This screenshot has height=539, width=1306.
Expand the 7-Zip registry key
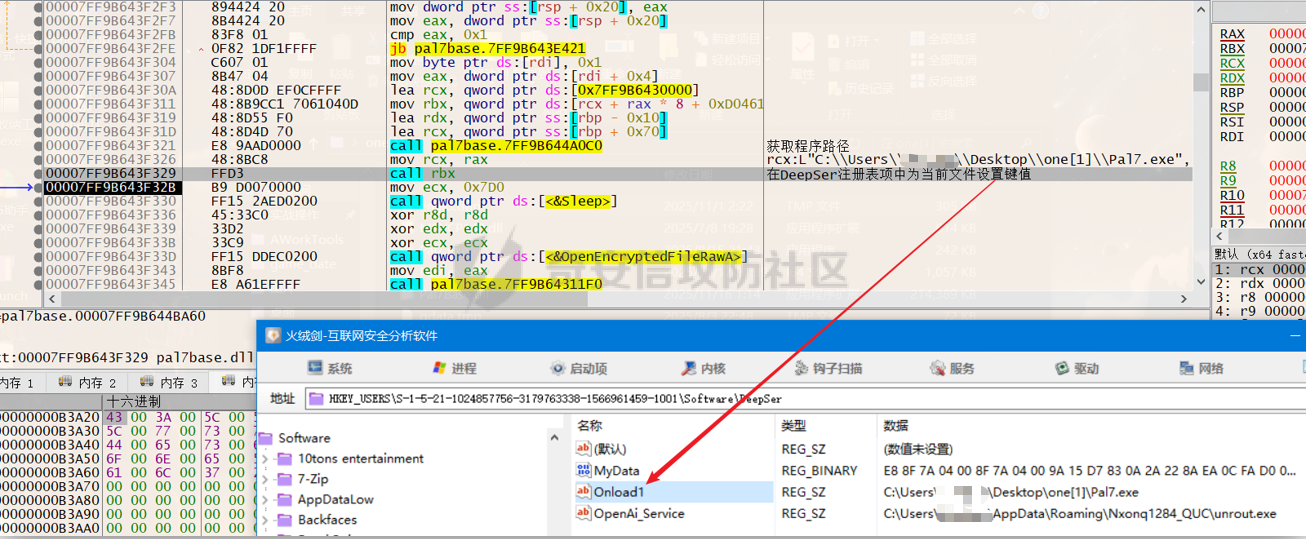(267, 479)
